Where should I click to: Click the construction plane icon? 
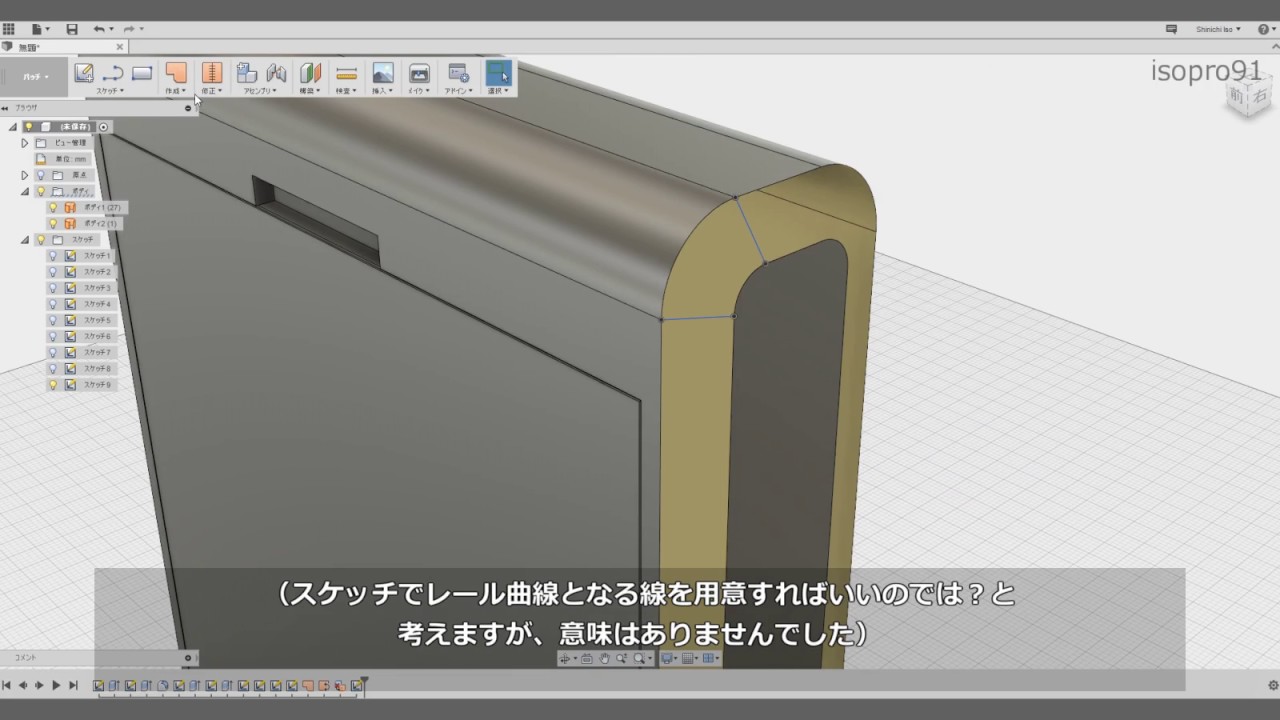click(x=310, y=73)
